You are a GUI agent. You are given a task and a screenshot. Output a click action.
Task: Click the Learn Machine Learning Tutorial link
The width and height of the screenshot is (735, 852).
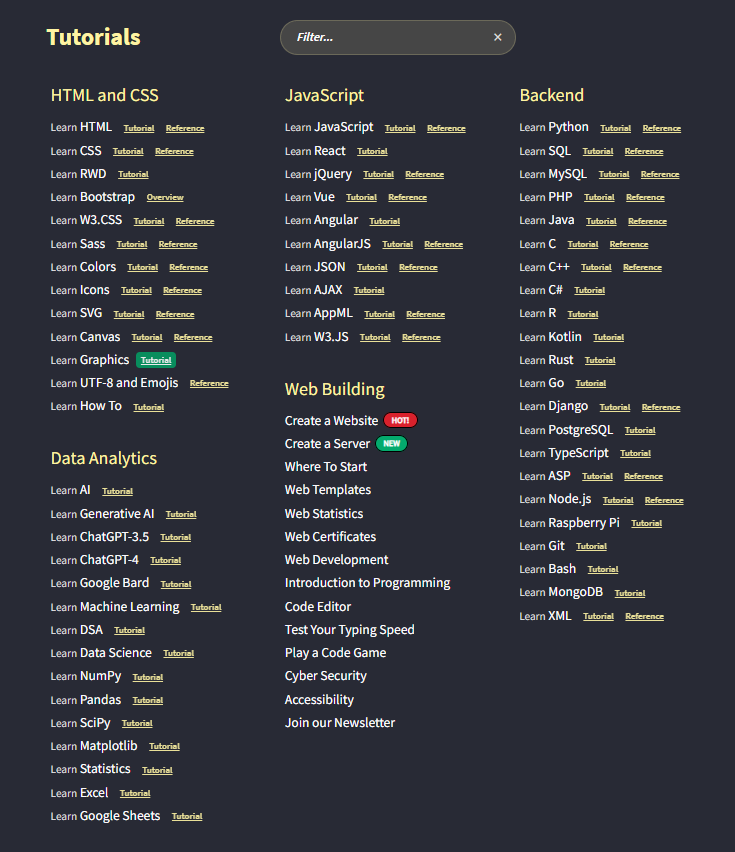(x=206, y=607)
